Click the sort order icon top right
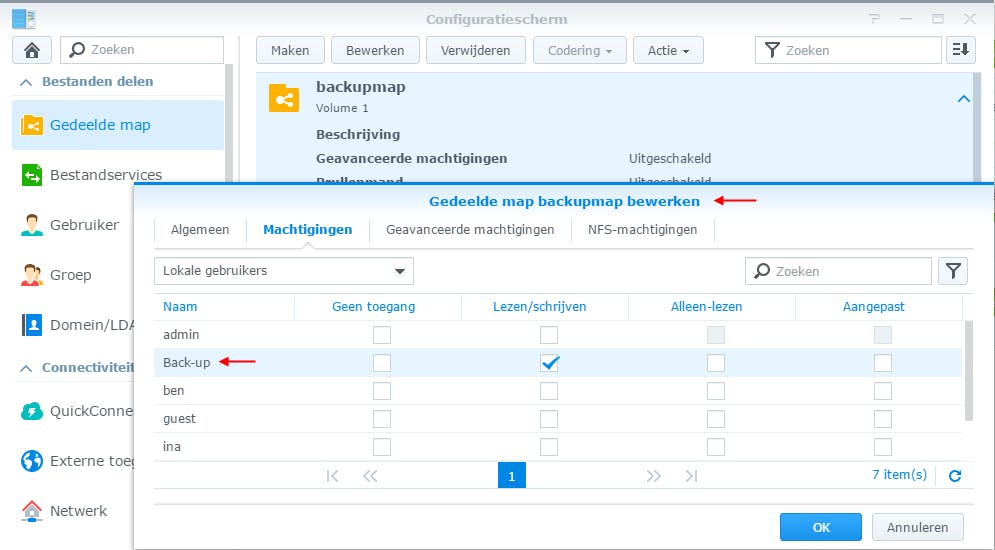The width and height of the screenshot is (995, 550). pyautogui.click(x=961, y=50)
